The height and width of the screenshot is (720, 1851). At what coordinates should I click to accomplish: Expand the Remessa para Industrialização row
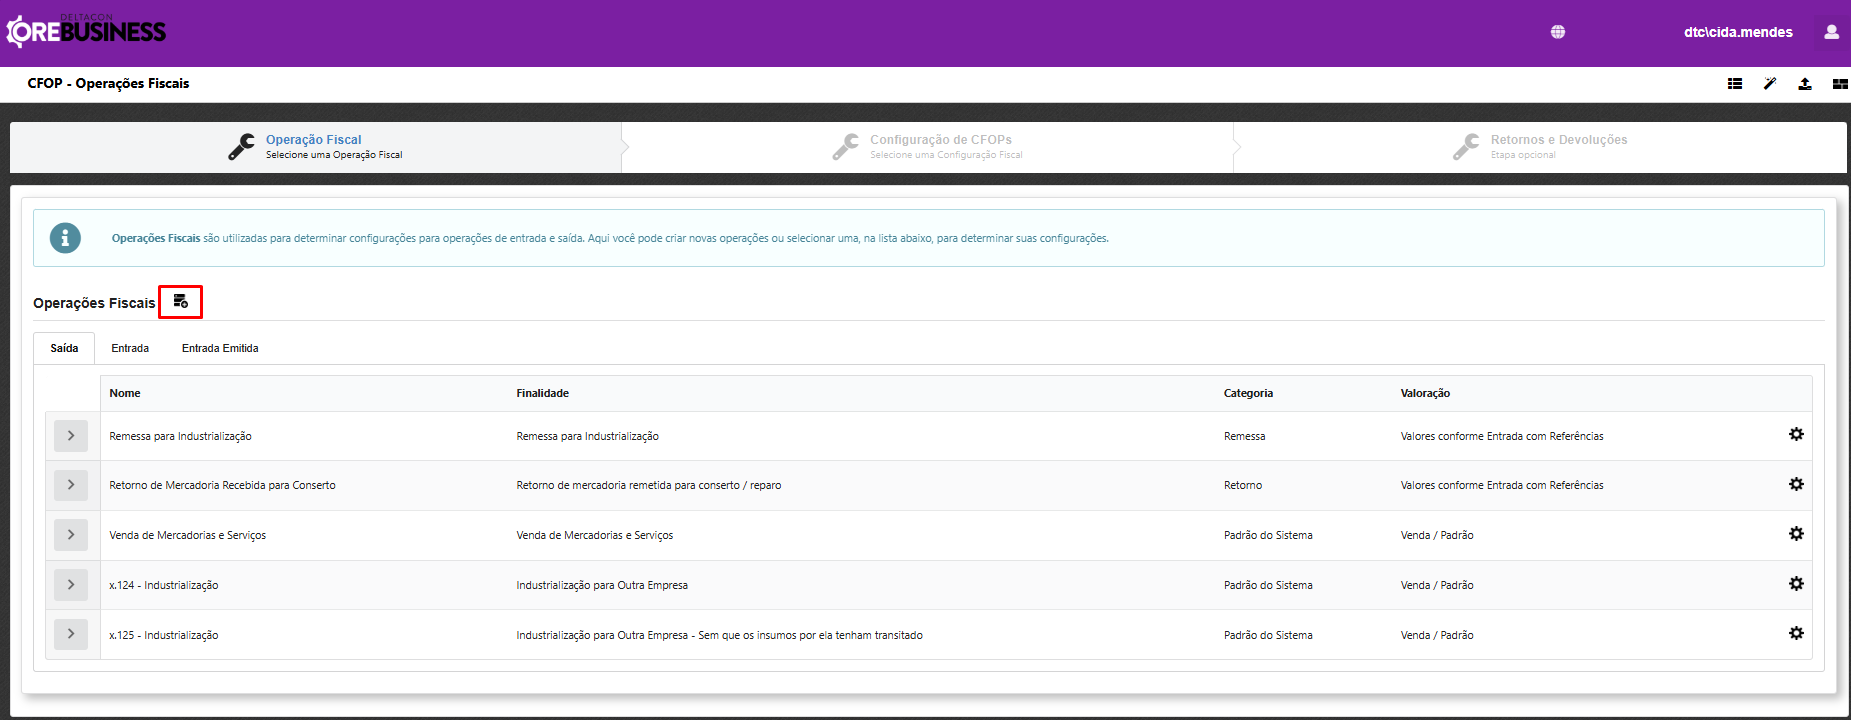(x=71, y=436)
